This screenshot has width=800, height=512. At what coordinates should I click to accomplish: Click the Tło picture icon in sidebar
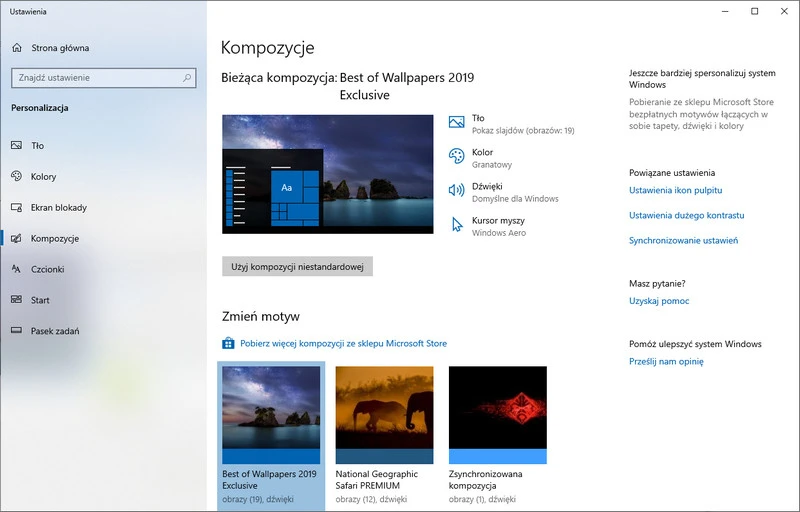click(x=16, y=145)
